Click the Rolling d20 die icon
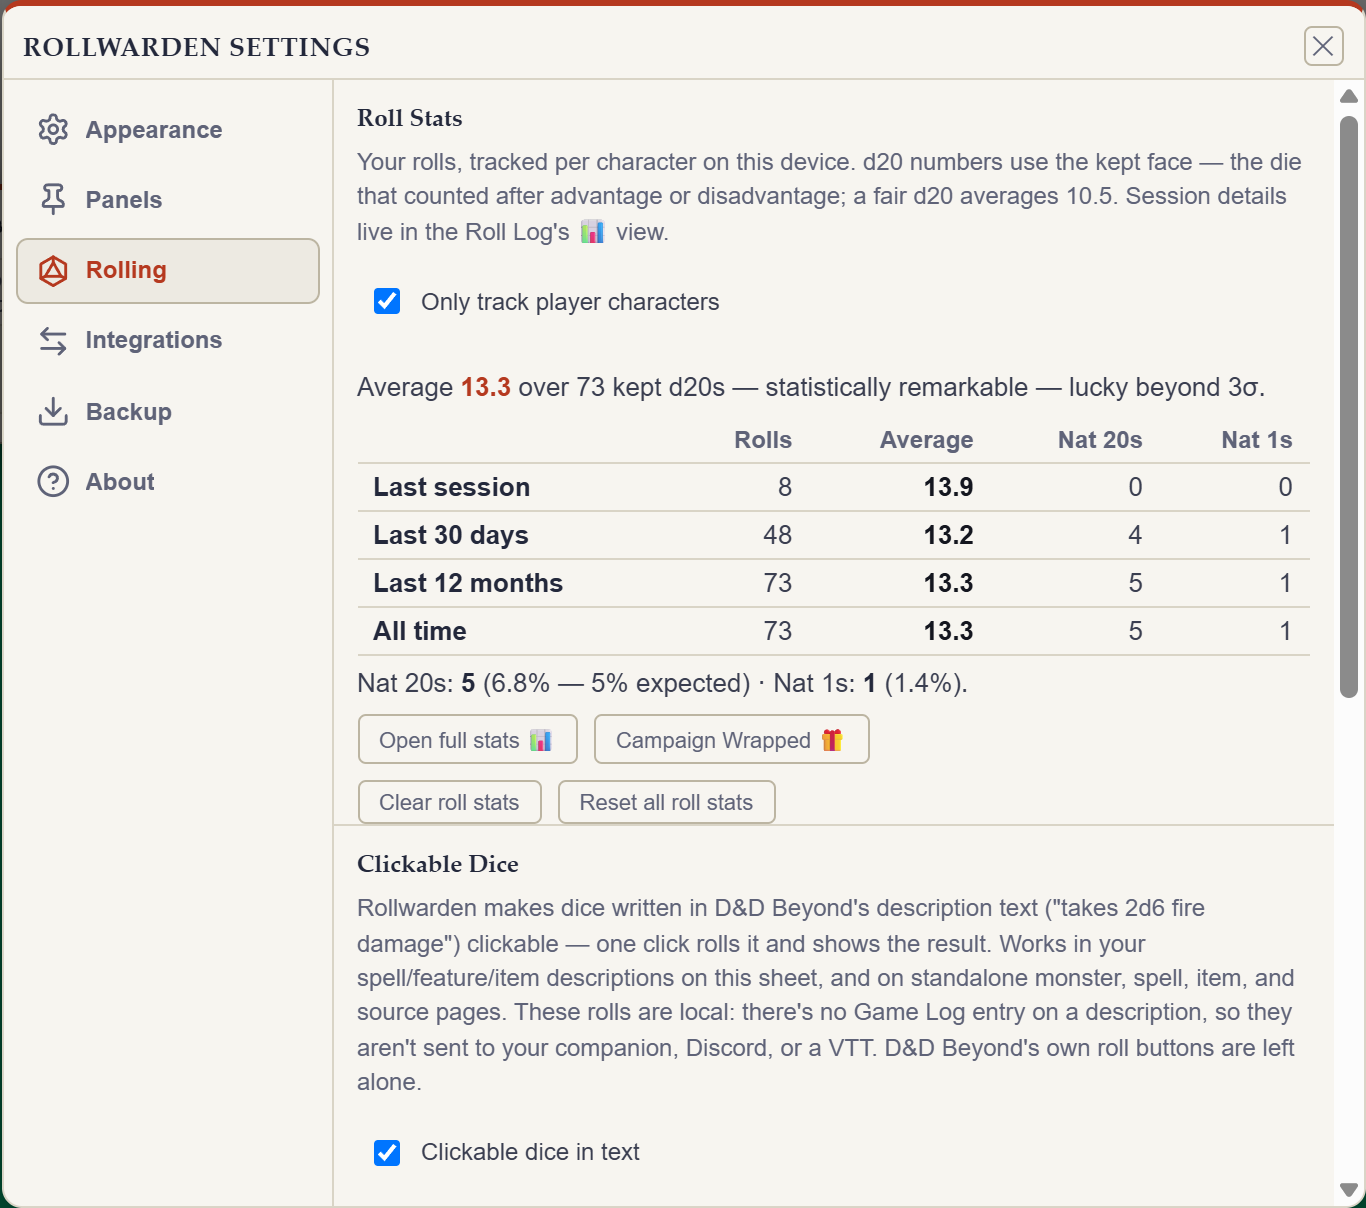 click(53, 271)
